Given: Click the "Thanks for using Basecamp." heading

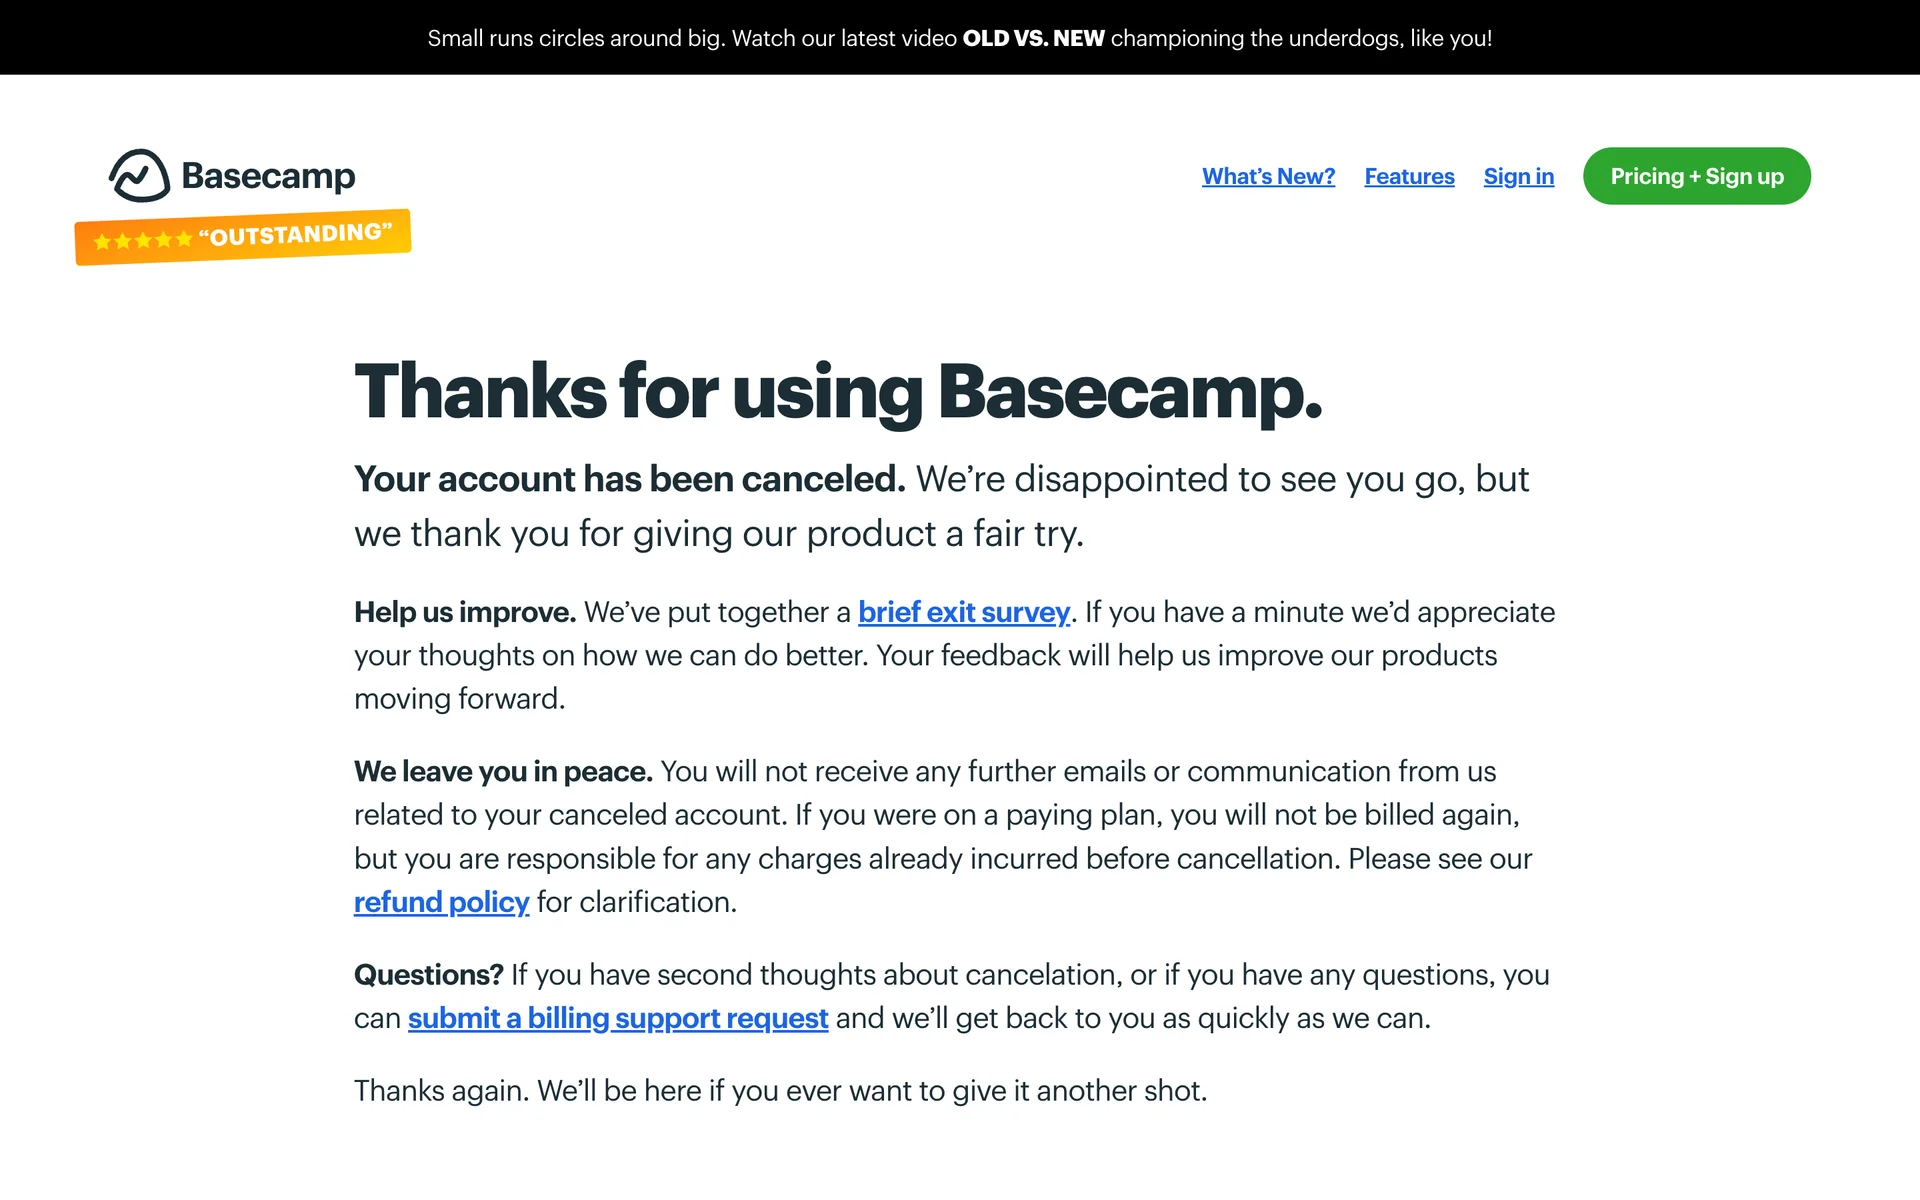Looking at the screenshot, I should click(838, 391).
